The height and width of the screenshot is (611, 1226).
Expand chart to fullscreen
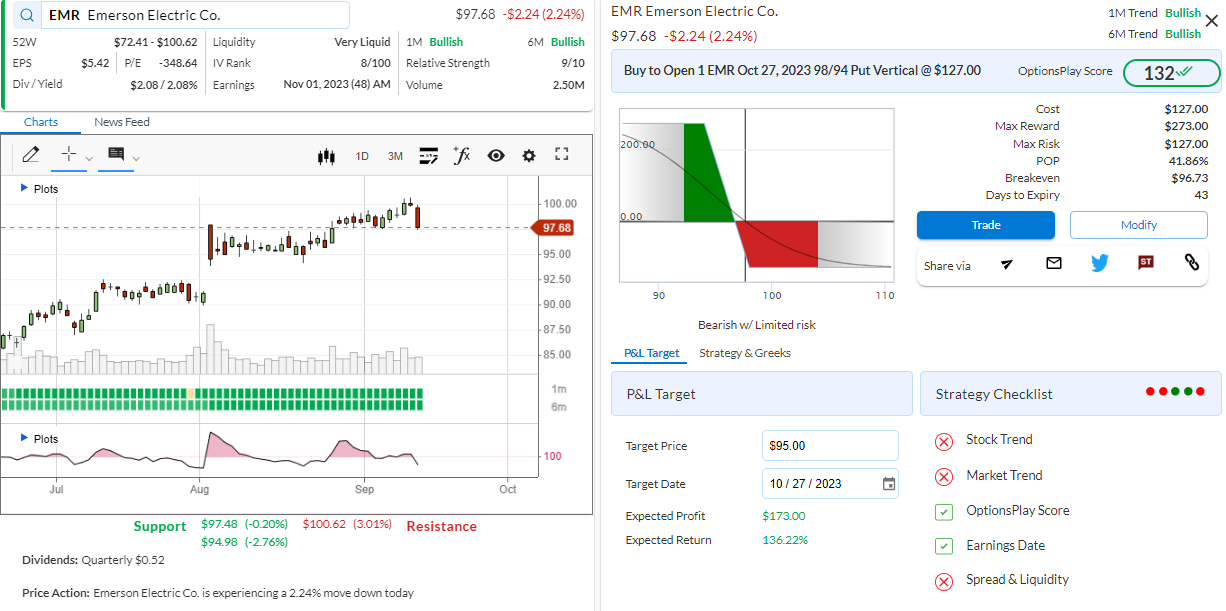click(x=561, y=154)
